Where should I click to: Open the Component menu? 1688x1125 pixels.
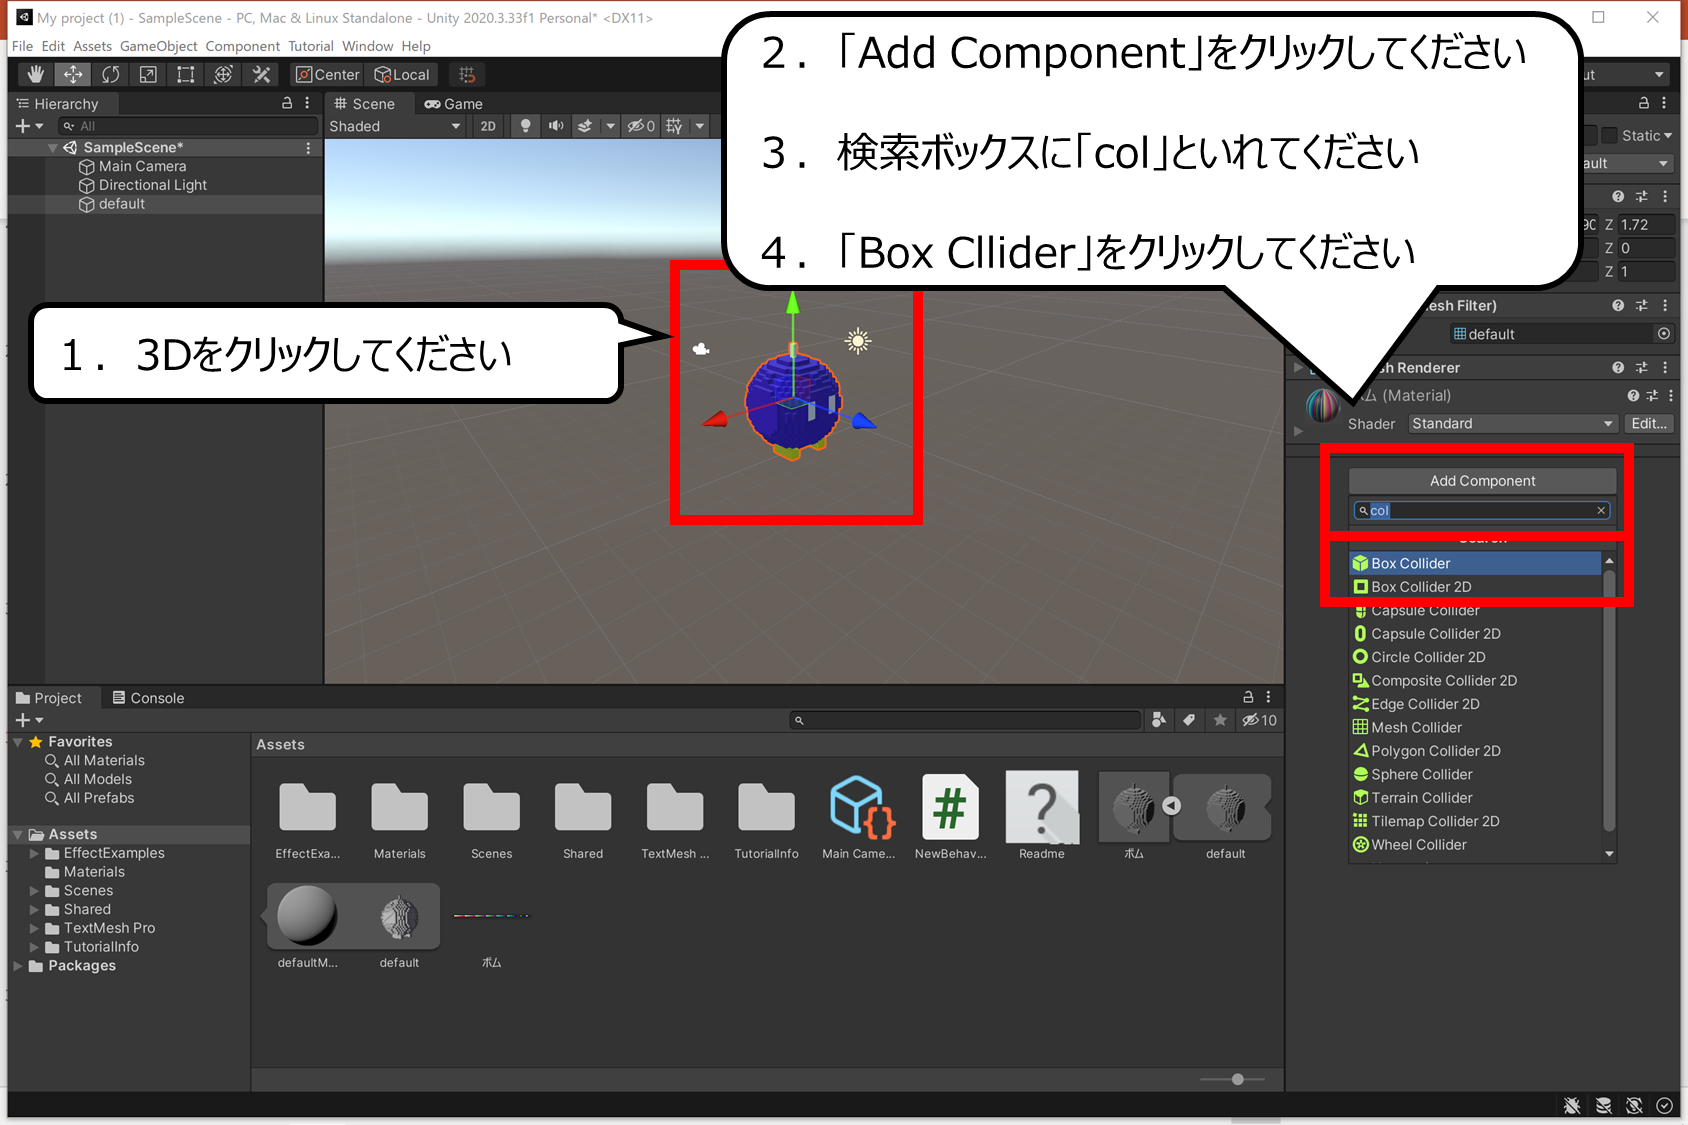[242, 46]
